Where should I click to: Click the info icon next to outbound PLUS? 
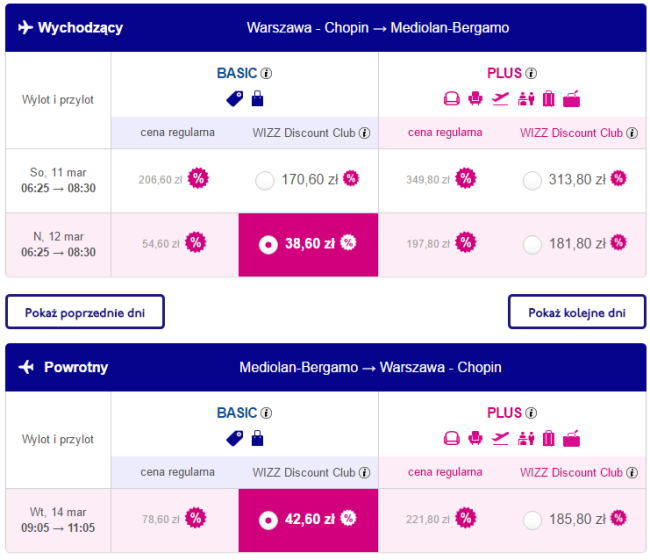click(x=531, y=73)
